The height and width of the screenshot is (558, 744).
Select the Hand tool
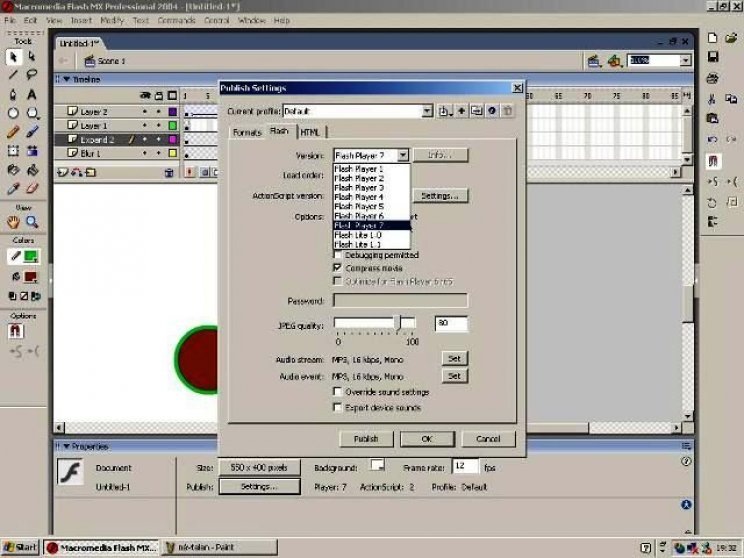[13, 222]
